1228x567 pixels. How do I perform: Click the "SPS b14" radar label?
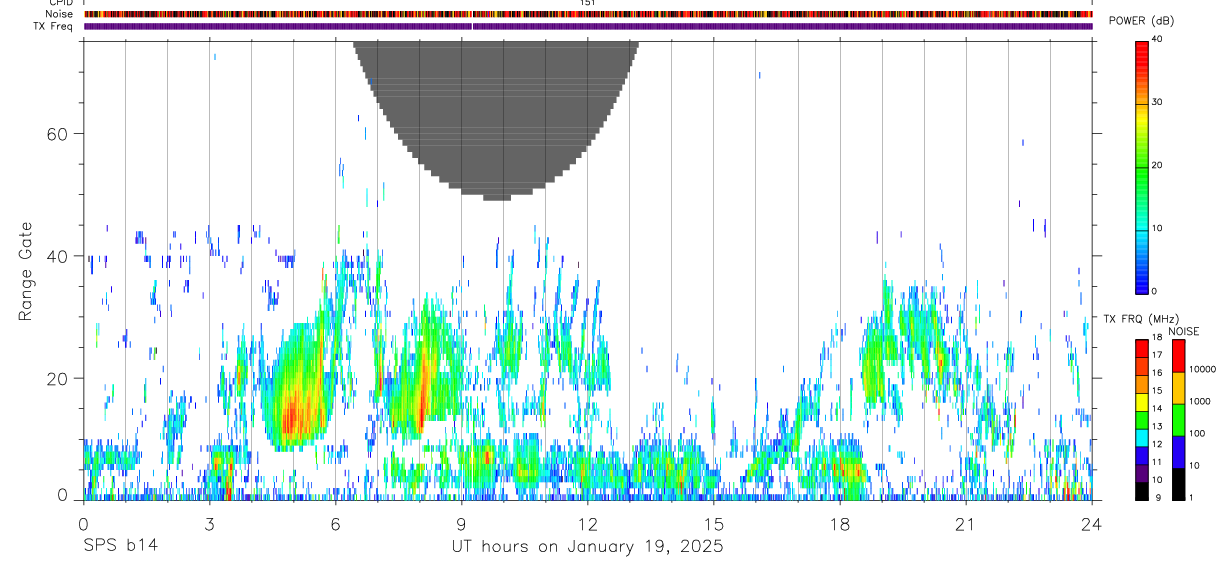(x=119, y=547)
